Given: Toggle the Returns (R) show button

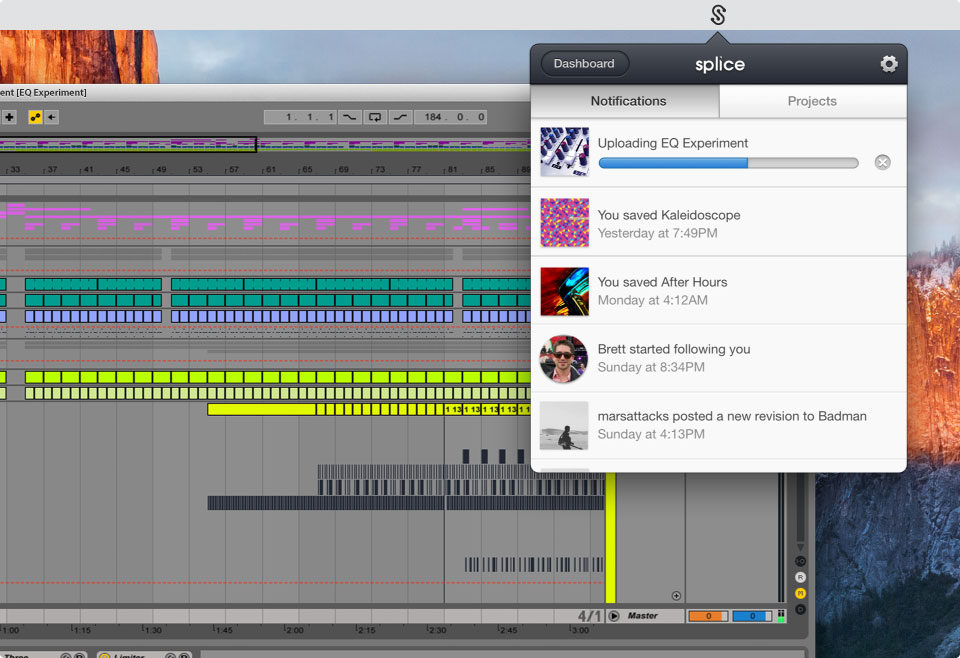Looking at the screenshot, I should [800, 577].
